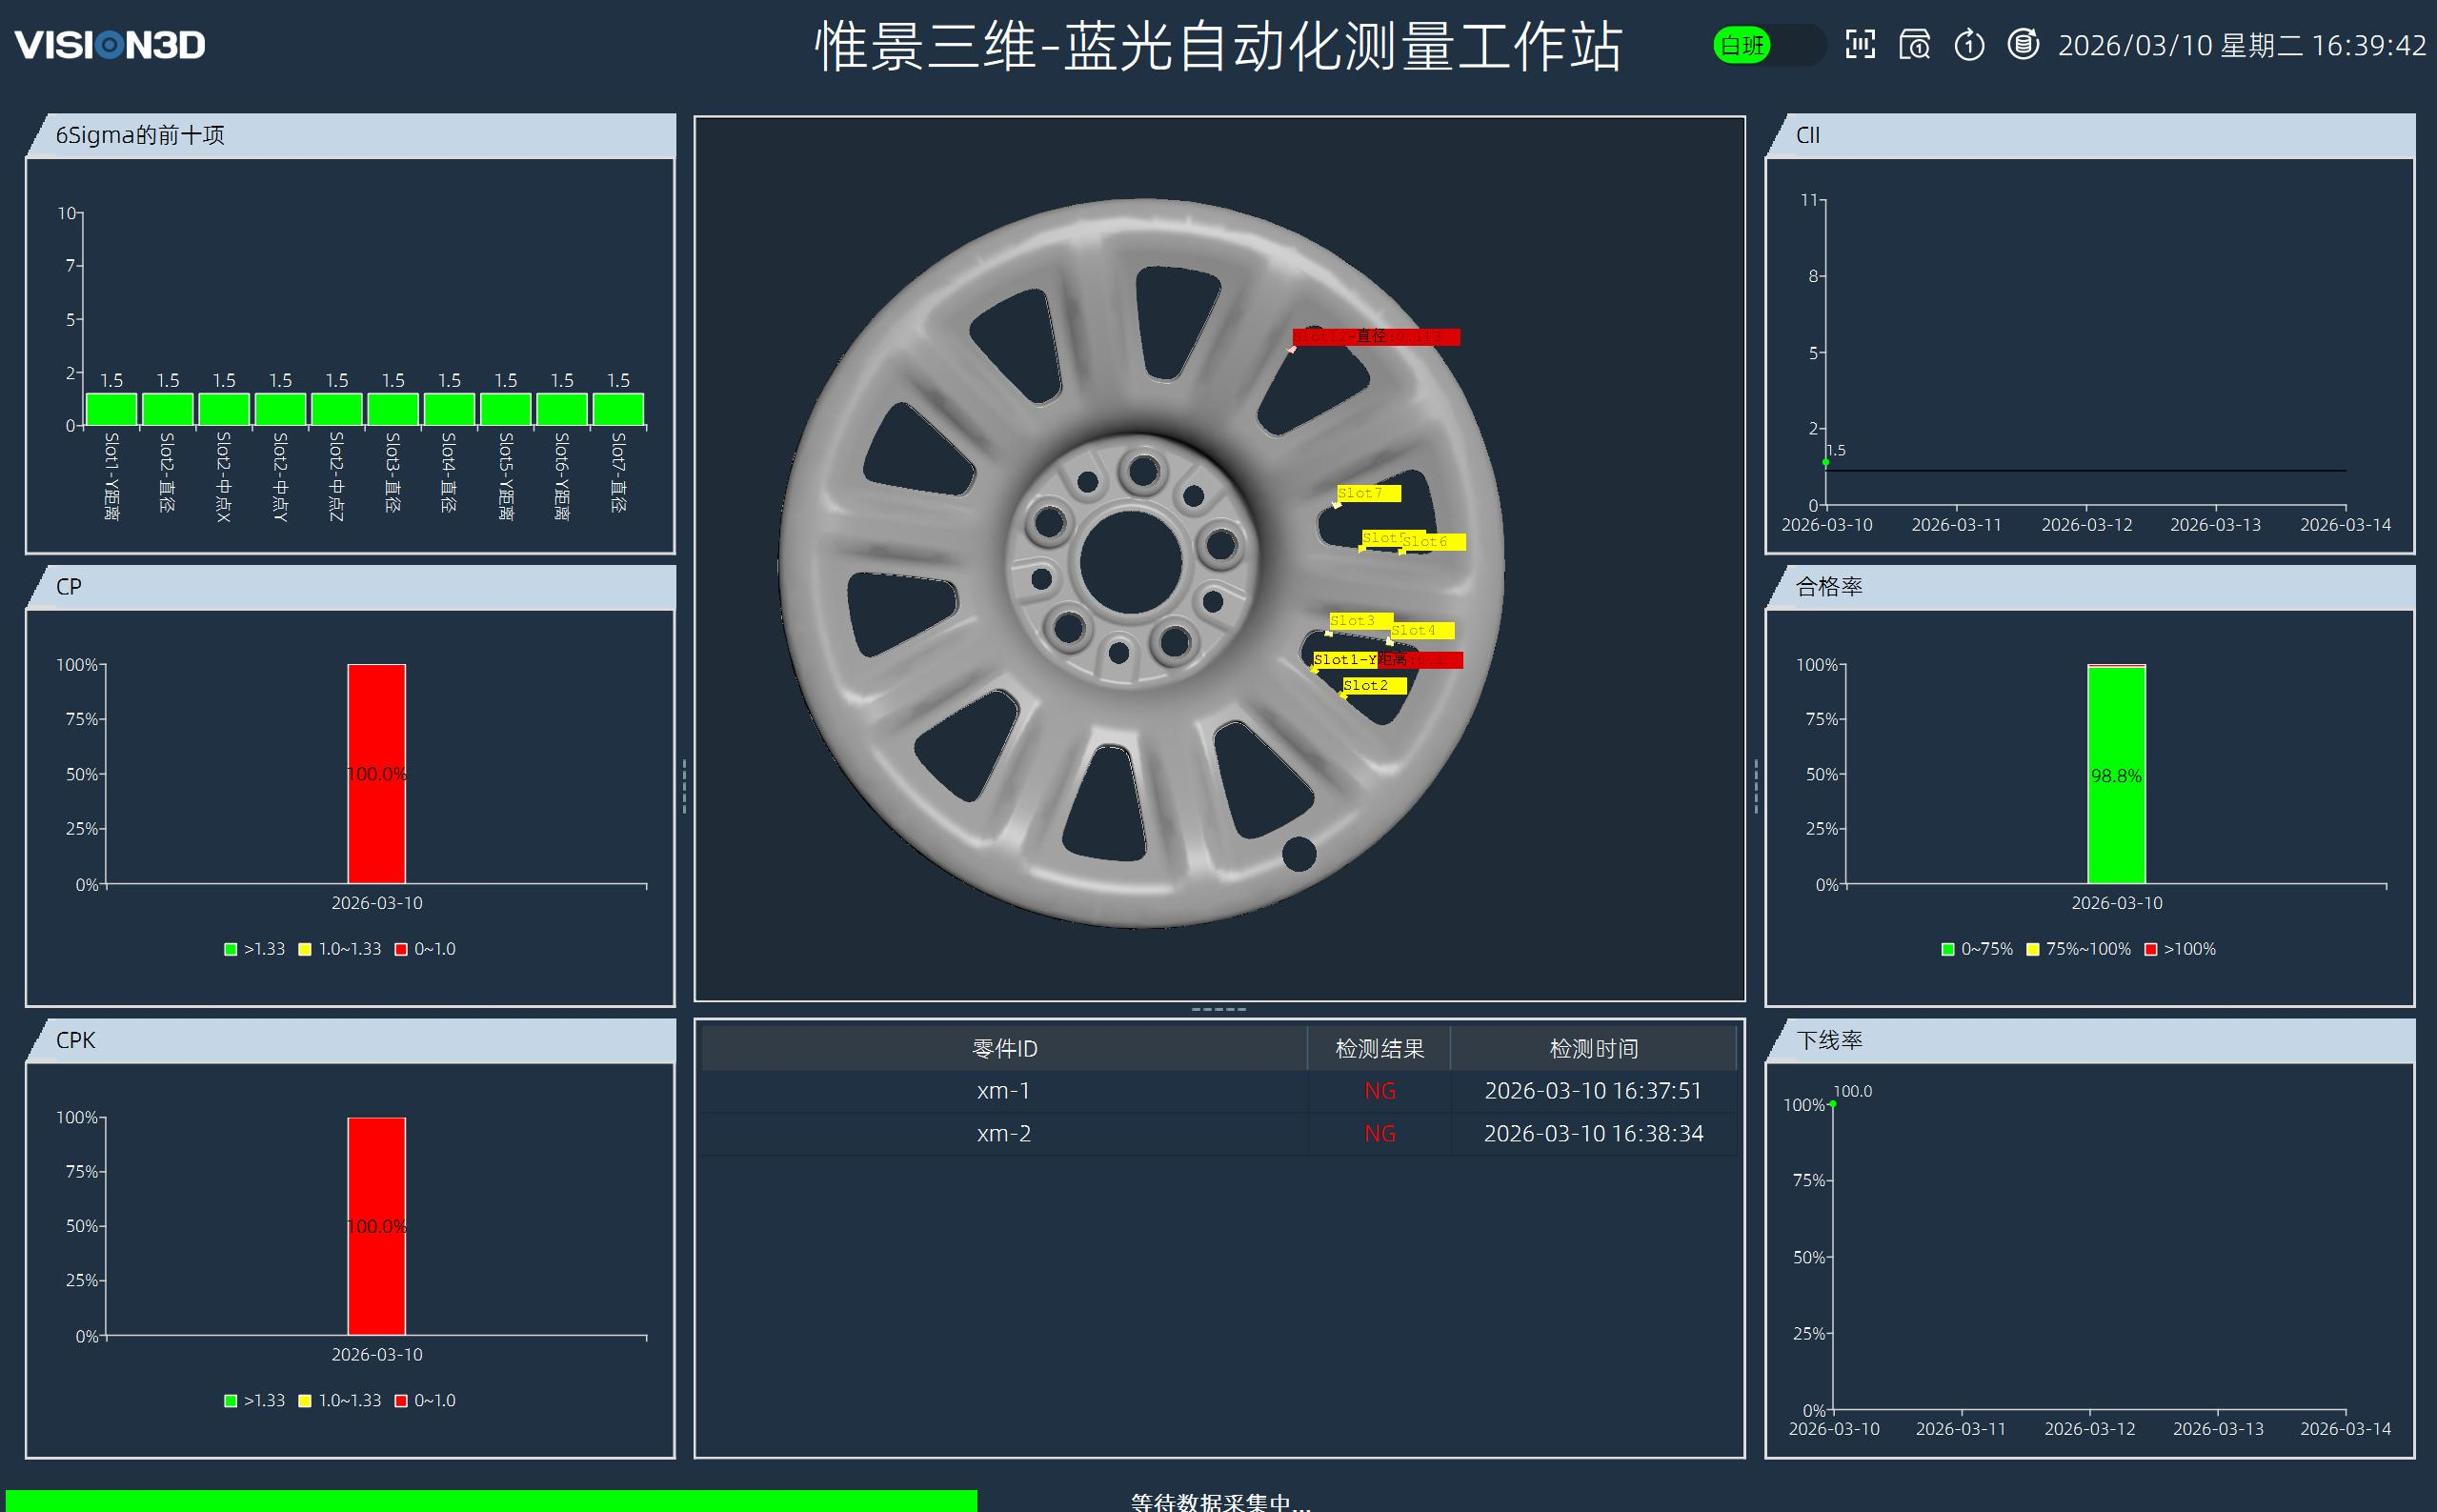Click the Slot5-Y距离 bar in 6Sigma chart
This screenshot has width=2437, height=1512.
pos(506,409)
